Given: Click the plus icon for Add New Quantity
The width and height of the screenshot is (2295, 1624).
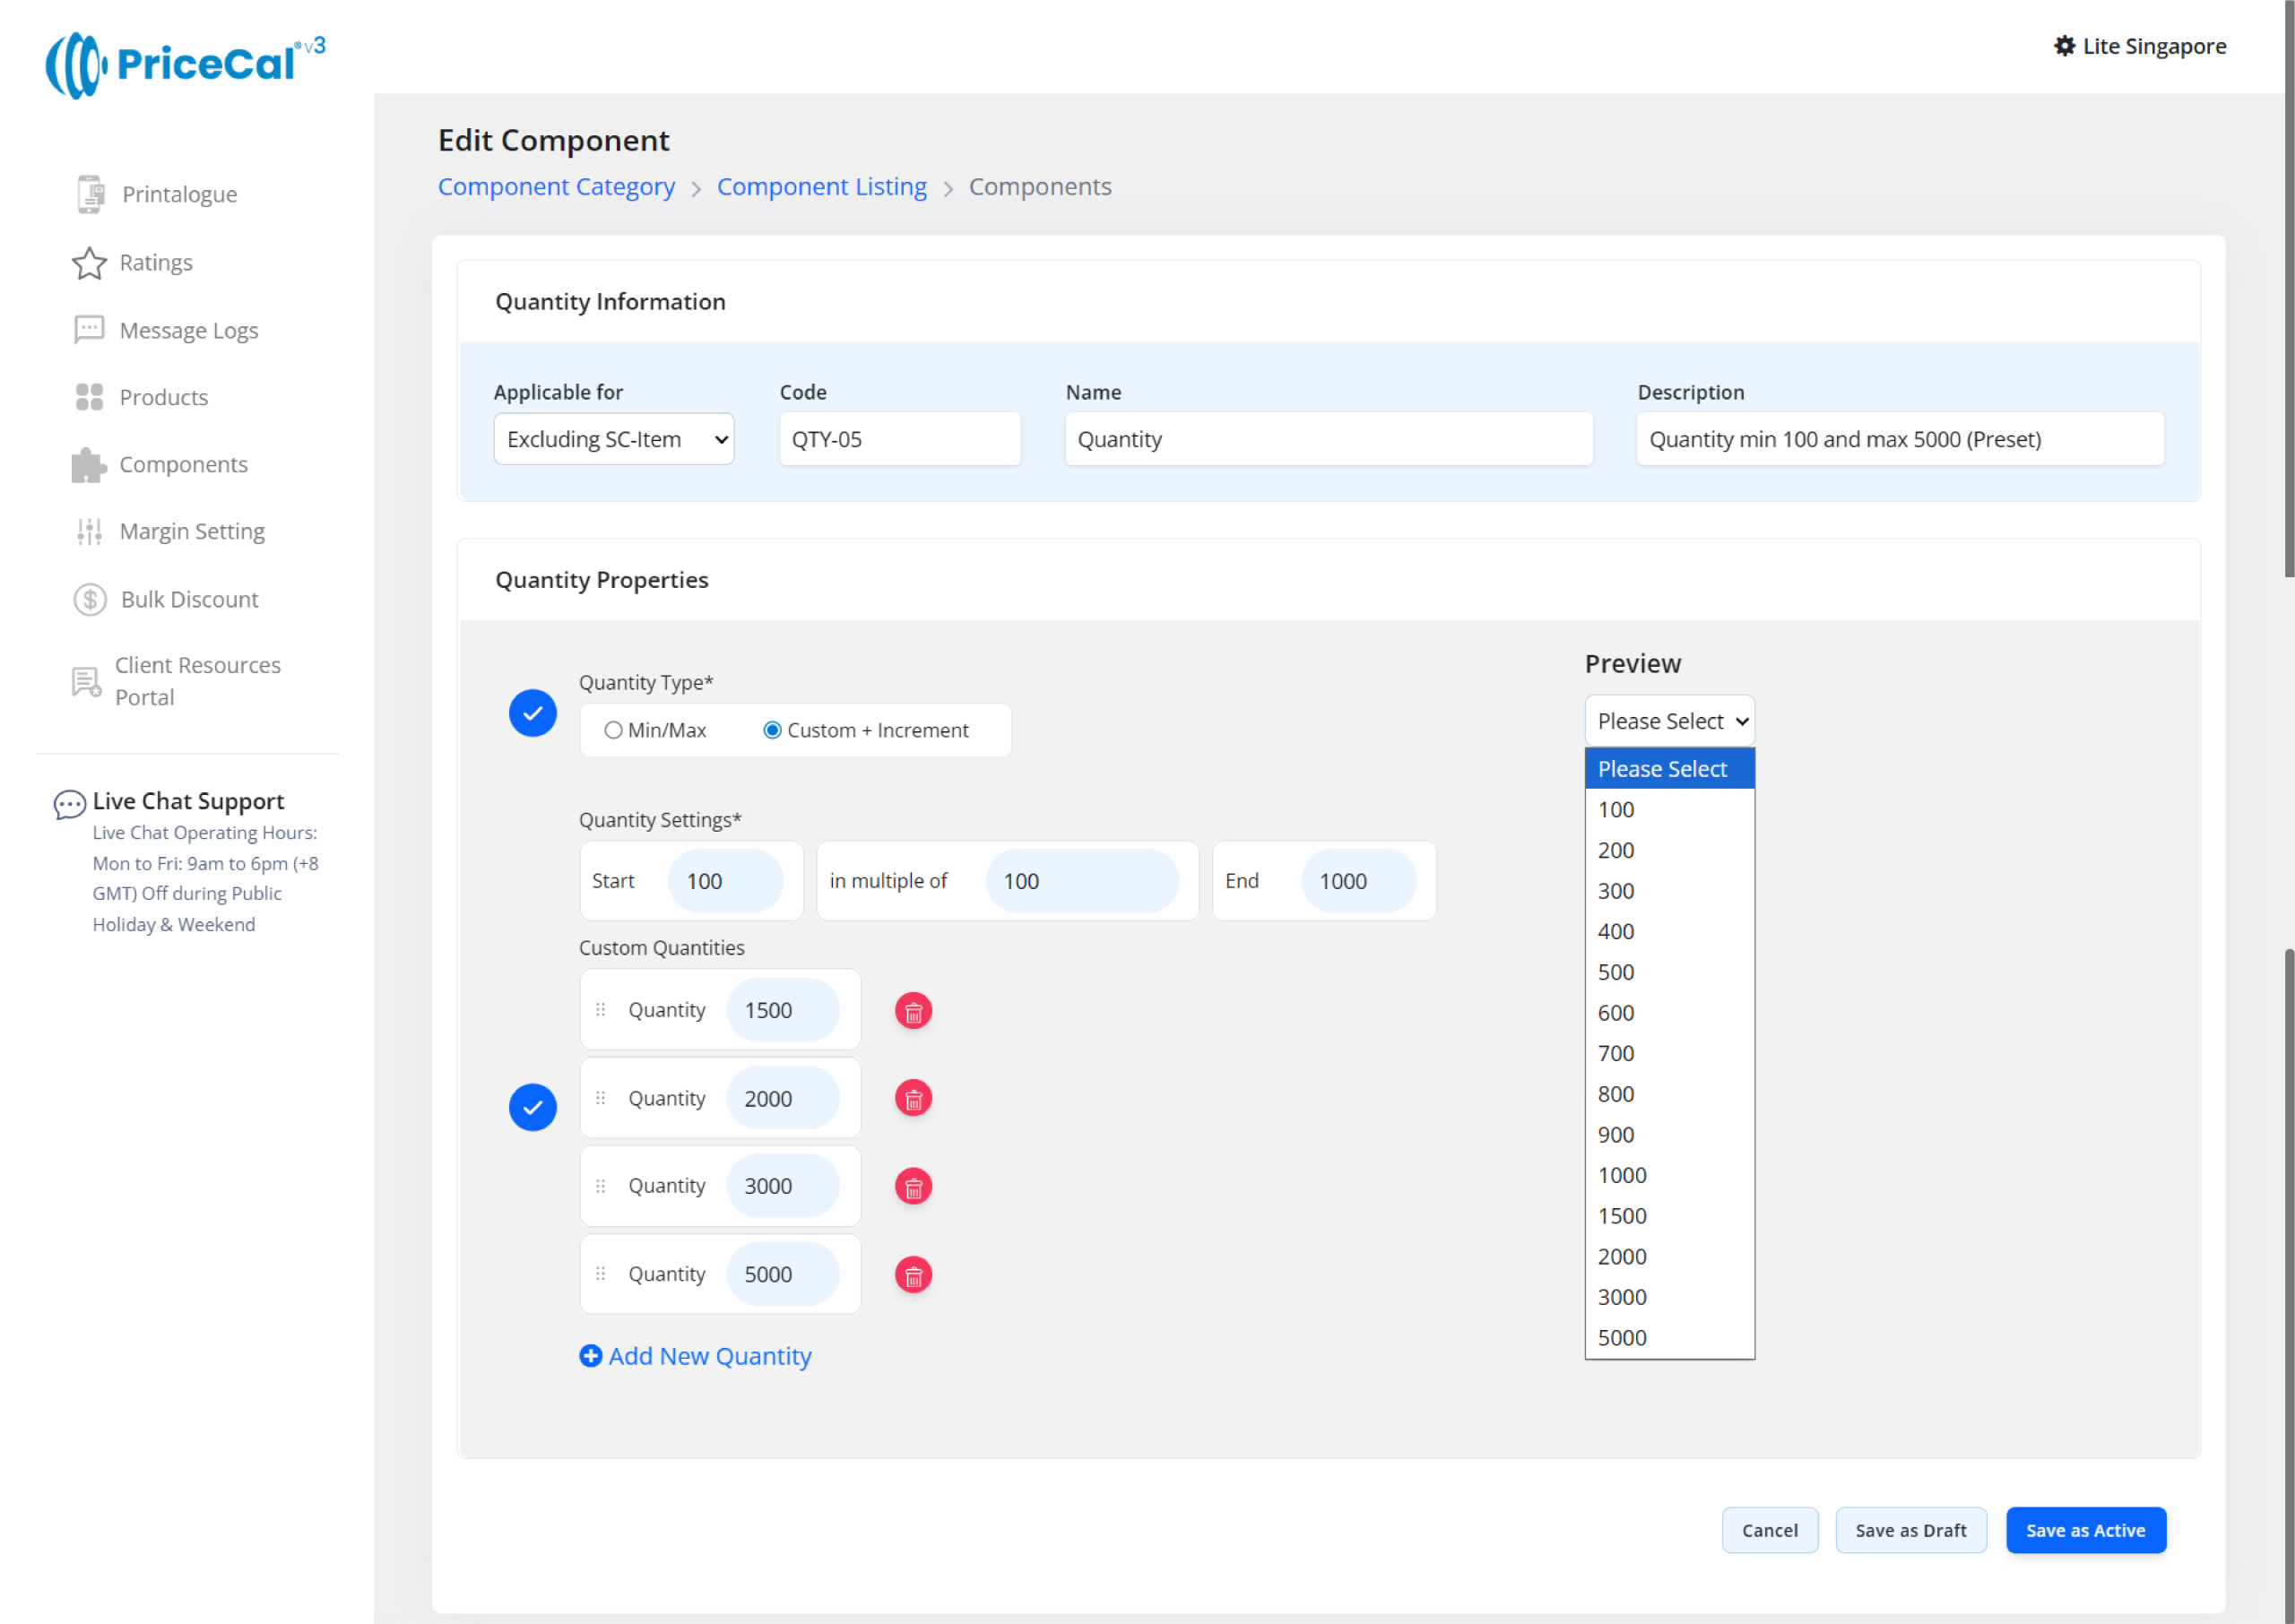Looking at the screenshot, I should coord(591,1356).
